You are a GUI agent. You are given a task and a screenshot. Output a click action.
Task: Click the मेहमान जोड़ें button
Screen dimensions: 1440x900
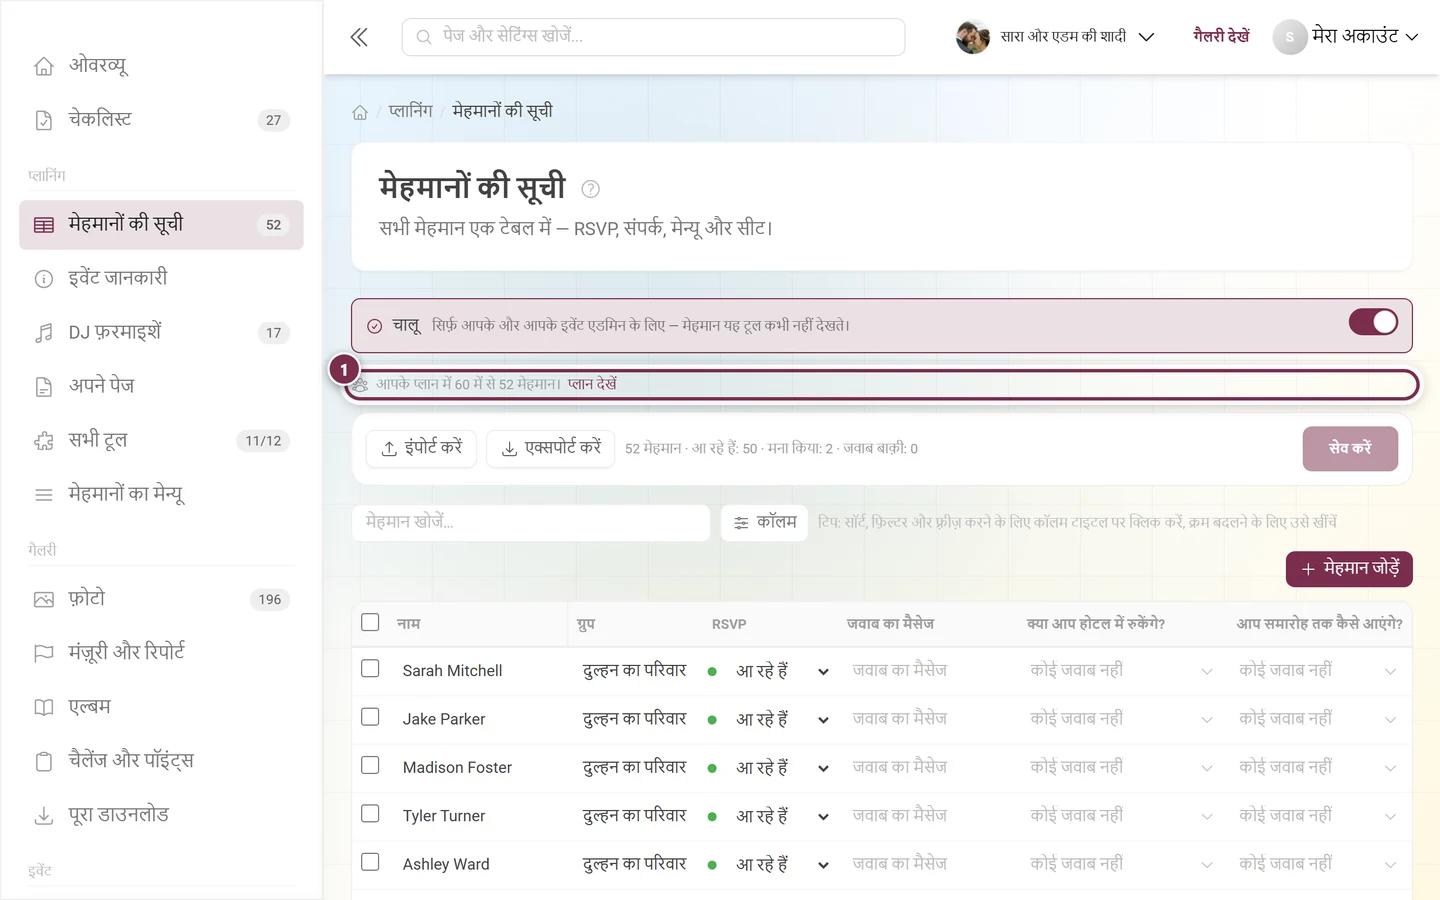coord(1349,569)
